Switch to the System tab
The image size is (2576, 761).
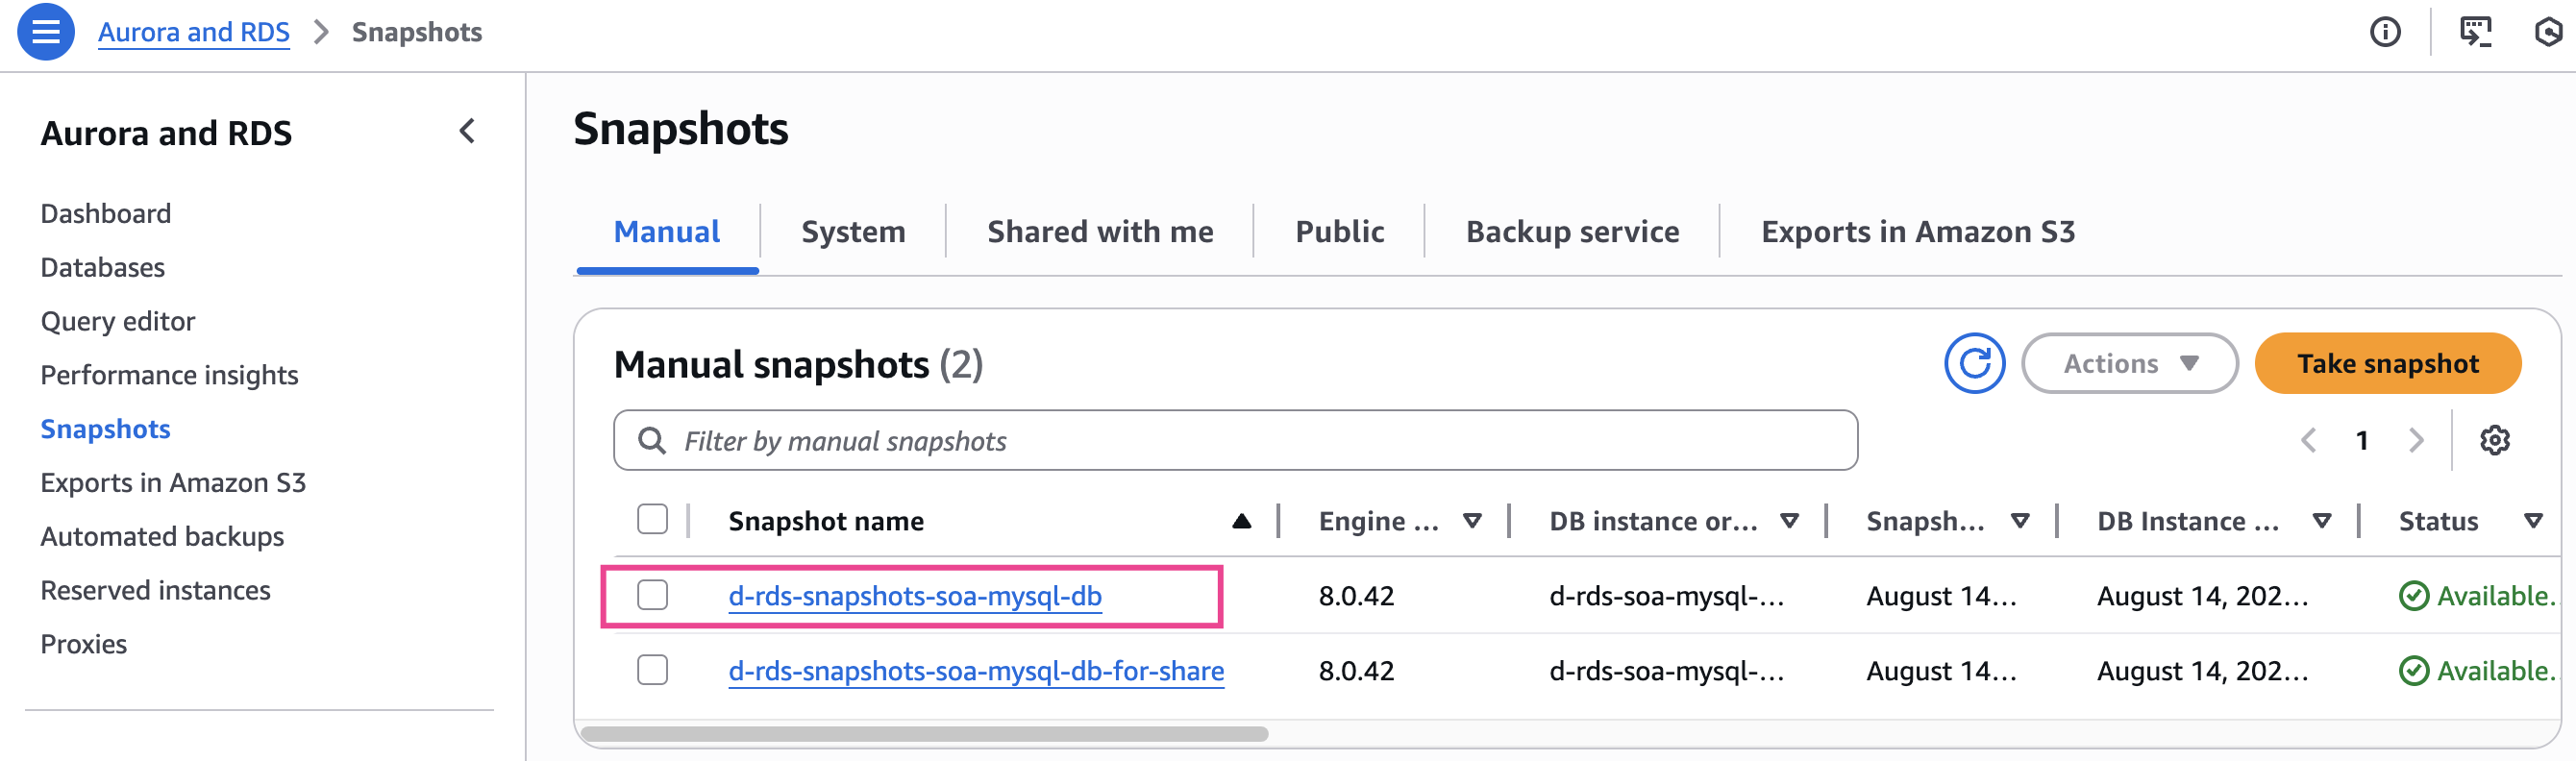(852, 232)
